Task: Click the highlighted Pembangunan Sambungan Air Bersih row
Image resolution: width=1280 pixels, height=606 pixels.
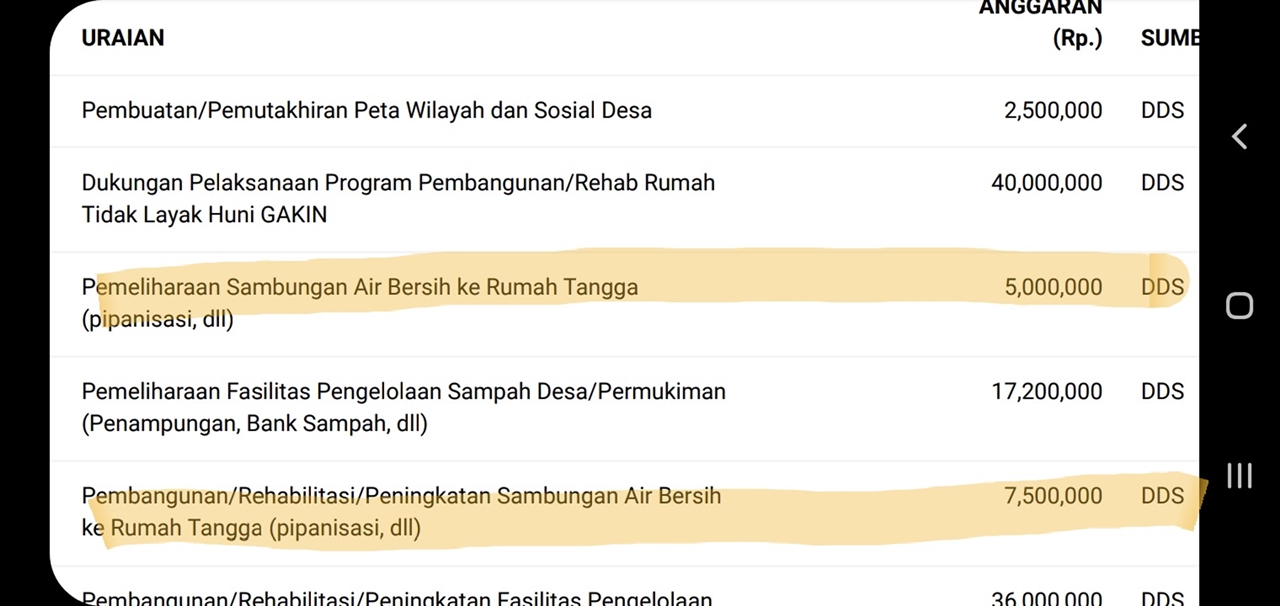Action: [x=401, y=511]
